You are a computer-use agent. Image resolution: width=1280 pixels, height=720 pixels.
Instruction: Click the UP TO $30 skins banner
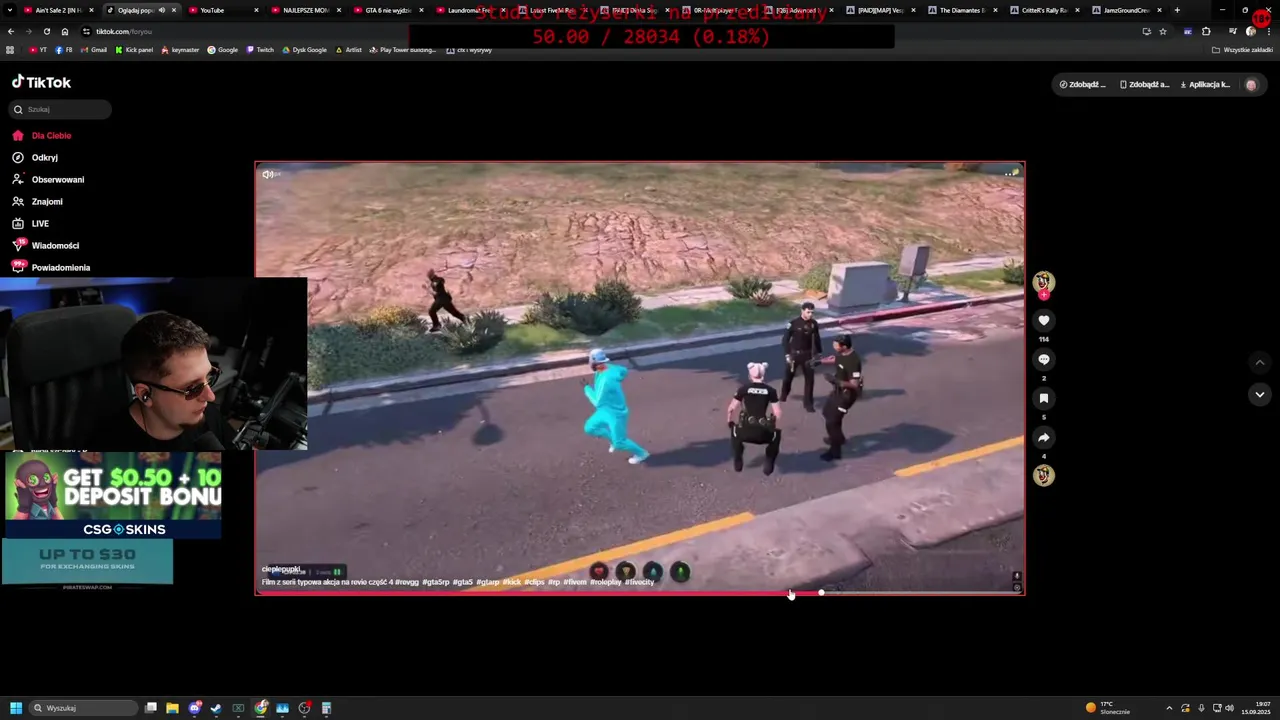[88, 561]
